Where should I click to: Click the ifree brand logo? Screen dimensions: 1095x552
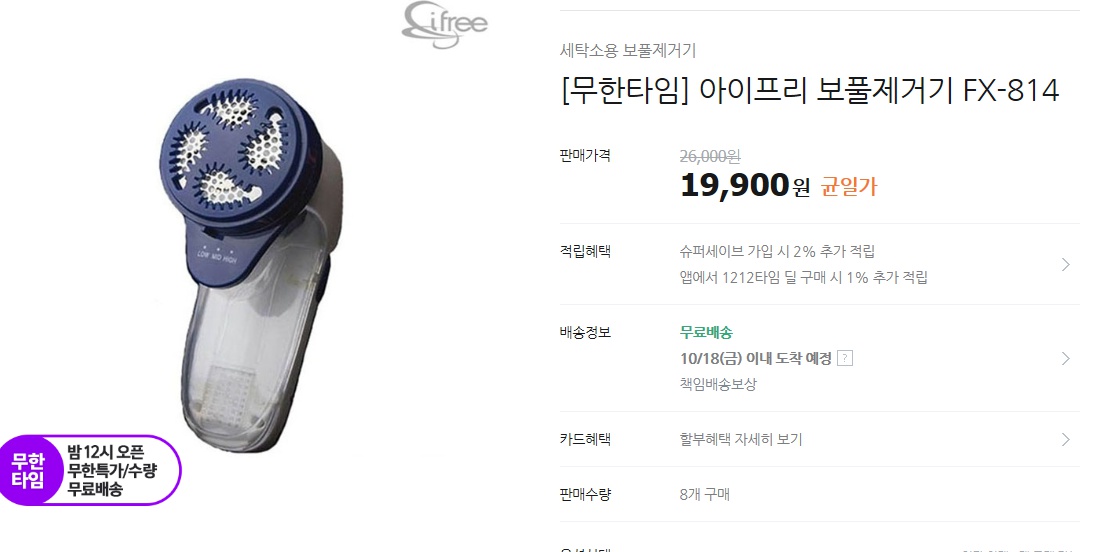point(445,24)
